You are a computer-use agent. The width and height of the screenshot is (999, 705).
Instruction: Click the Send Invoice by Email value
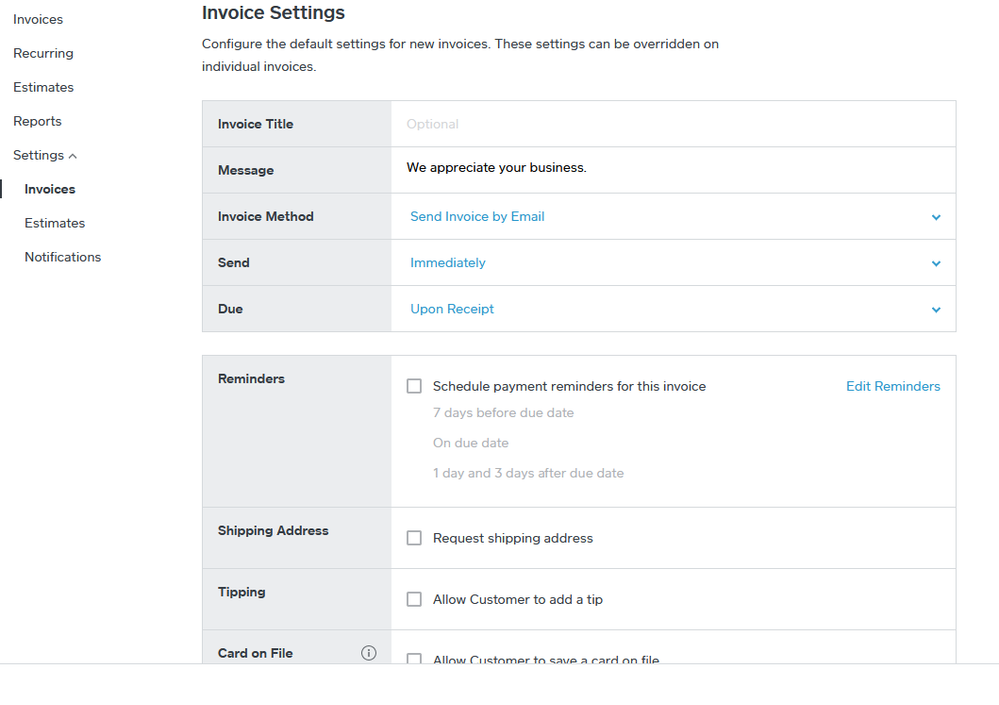pos(477,217)
